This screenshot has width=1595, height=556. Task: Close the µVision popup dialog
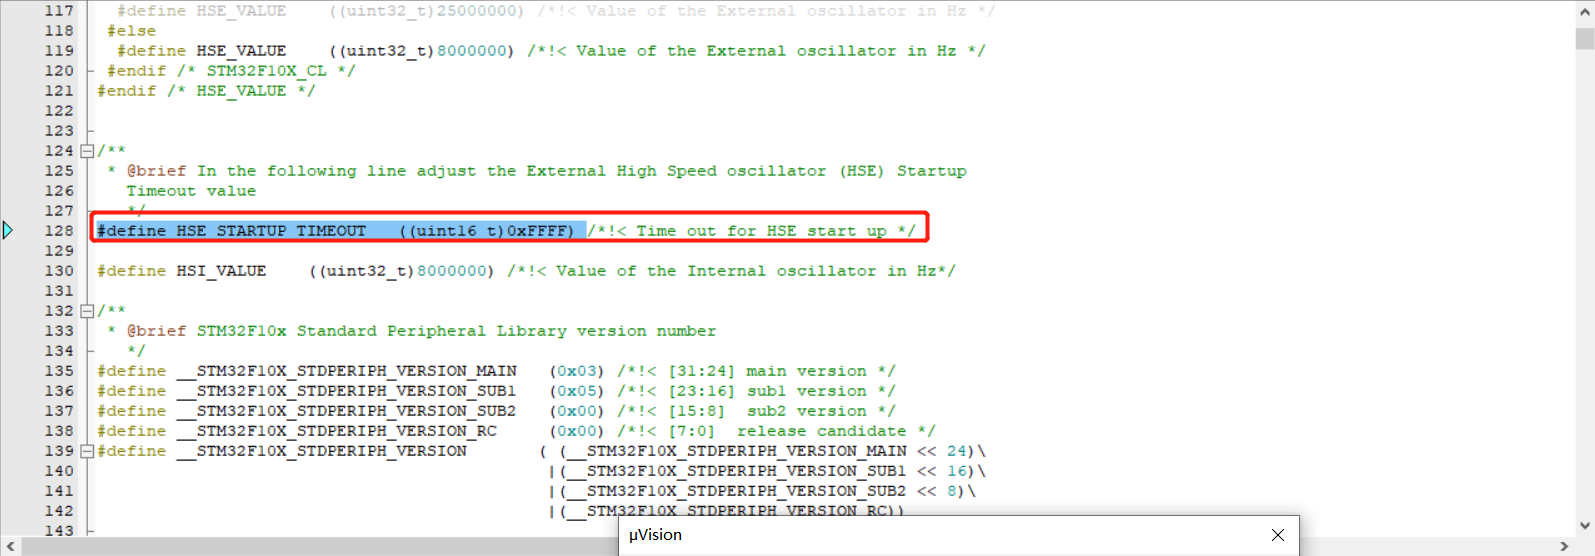pos(1277,535)
